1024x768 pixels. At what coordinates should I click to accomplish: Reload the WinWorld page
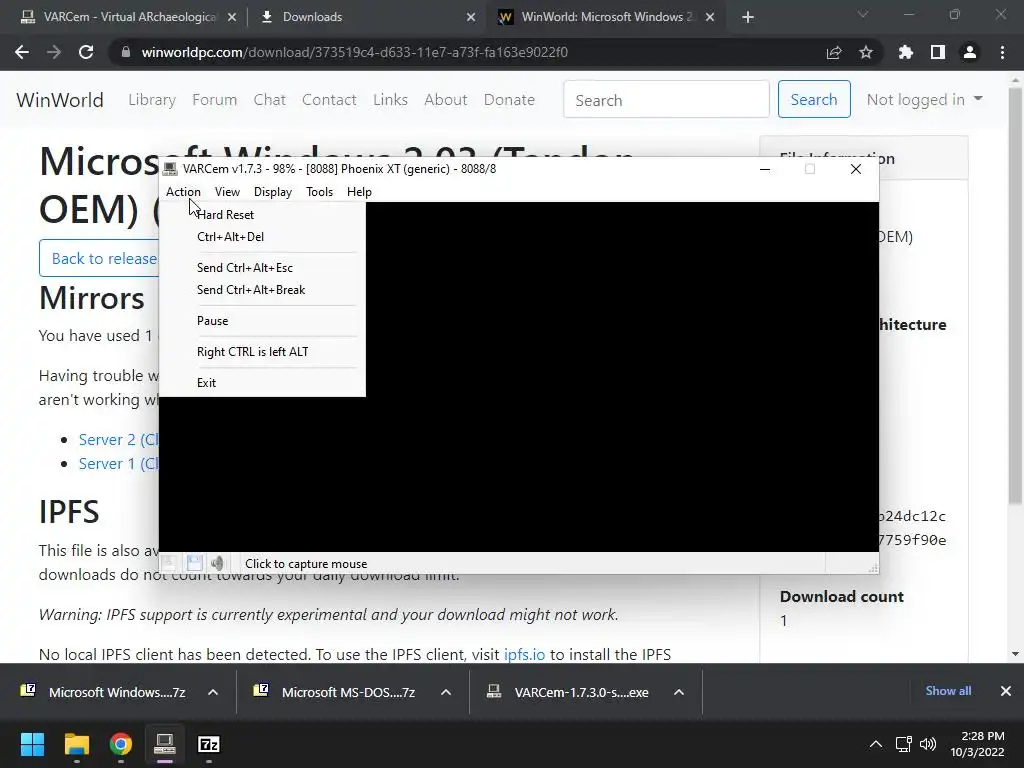click(86, 52)
